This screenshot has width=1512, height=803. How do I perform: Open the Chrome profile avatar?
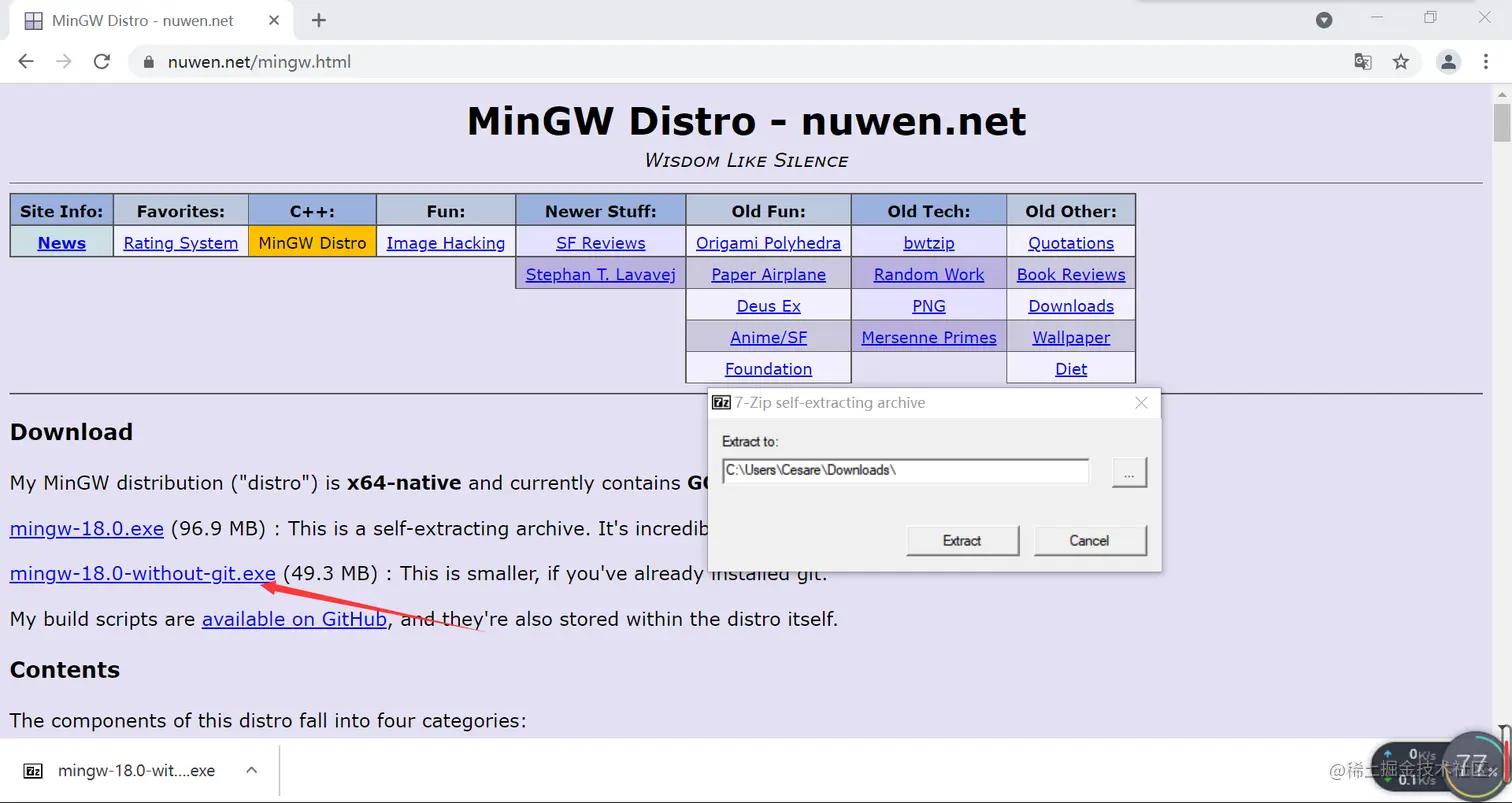[1448, 62]
